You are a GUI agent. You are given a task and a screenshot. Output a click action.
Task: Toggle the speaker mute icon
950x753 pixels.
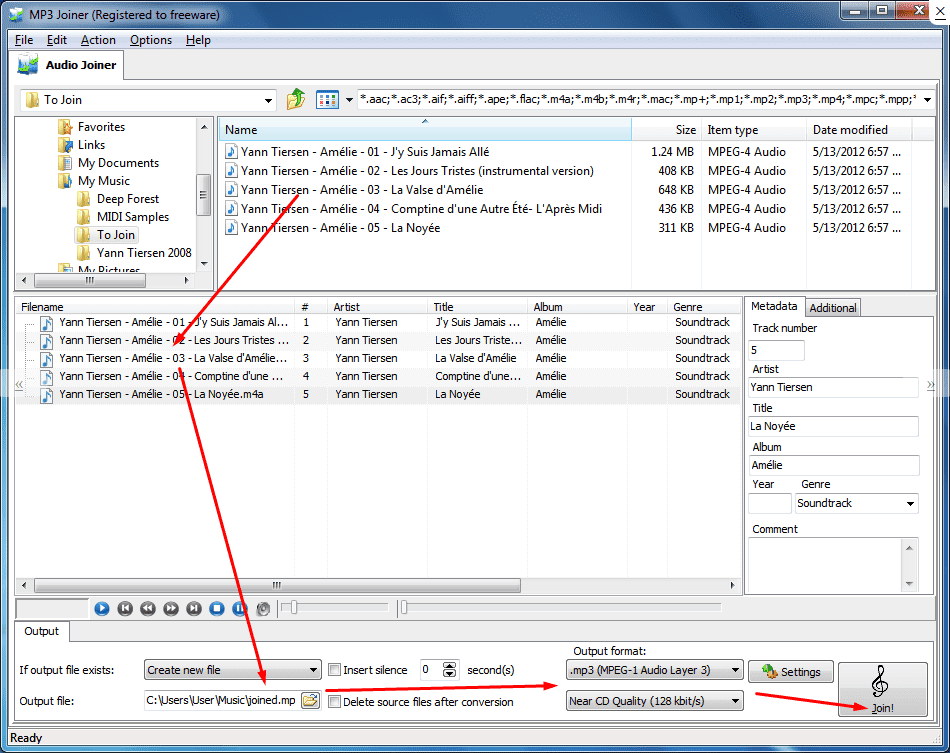pos(263,608)
